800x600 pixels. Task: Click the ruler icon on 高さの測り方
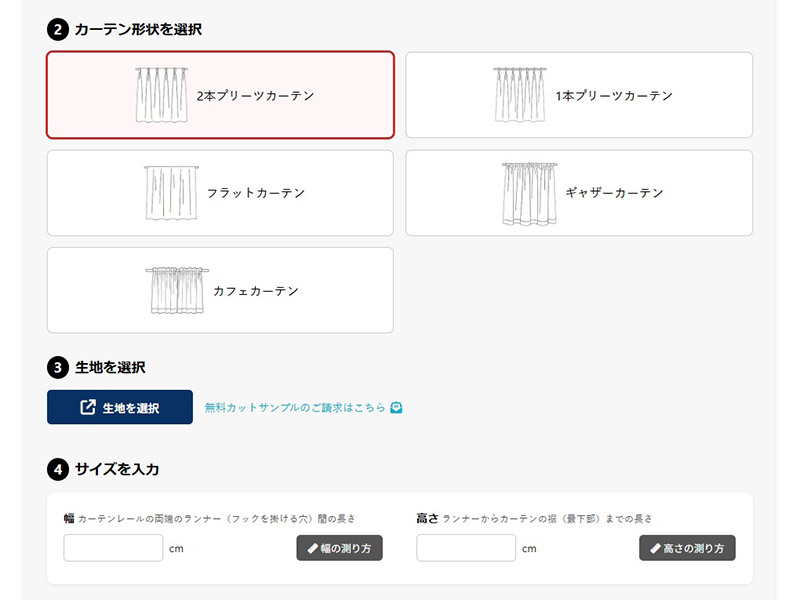(x=655, y=548)
